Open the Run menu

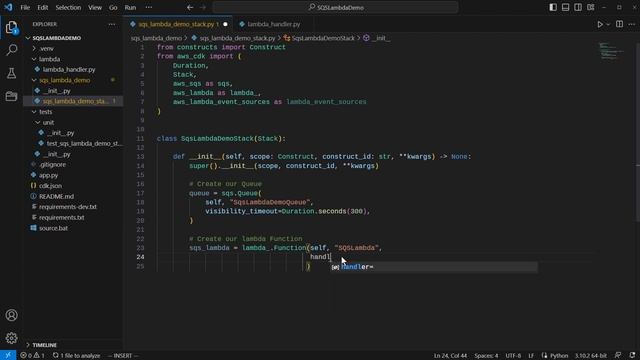tap(130, 7)
